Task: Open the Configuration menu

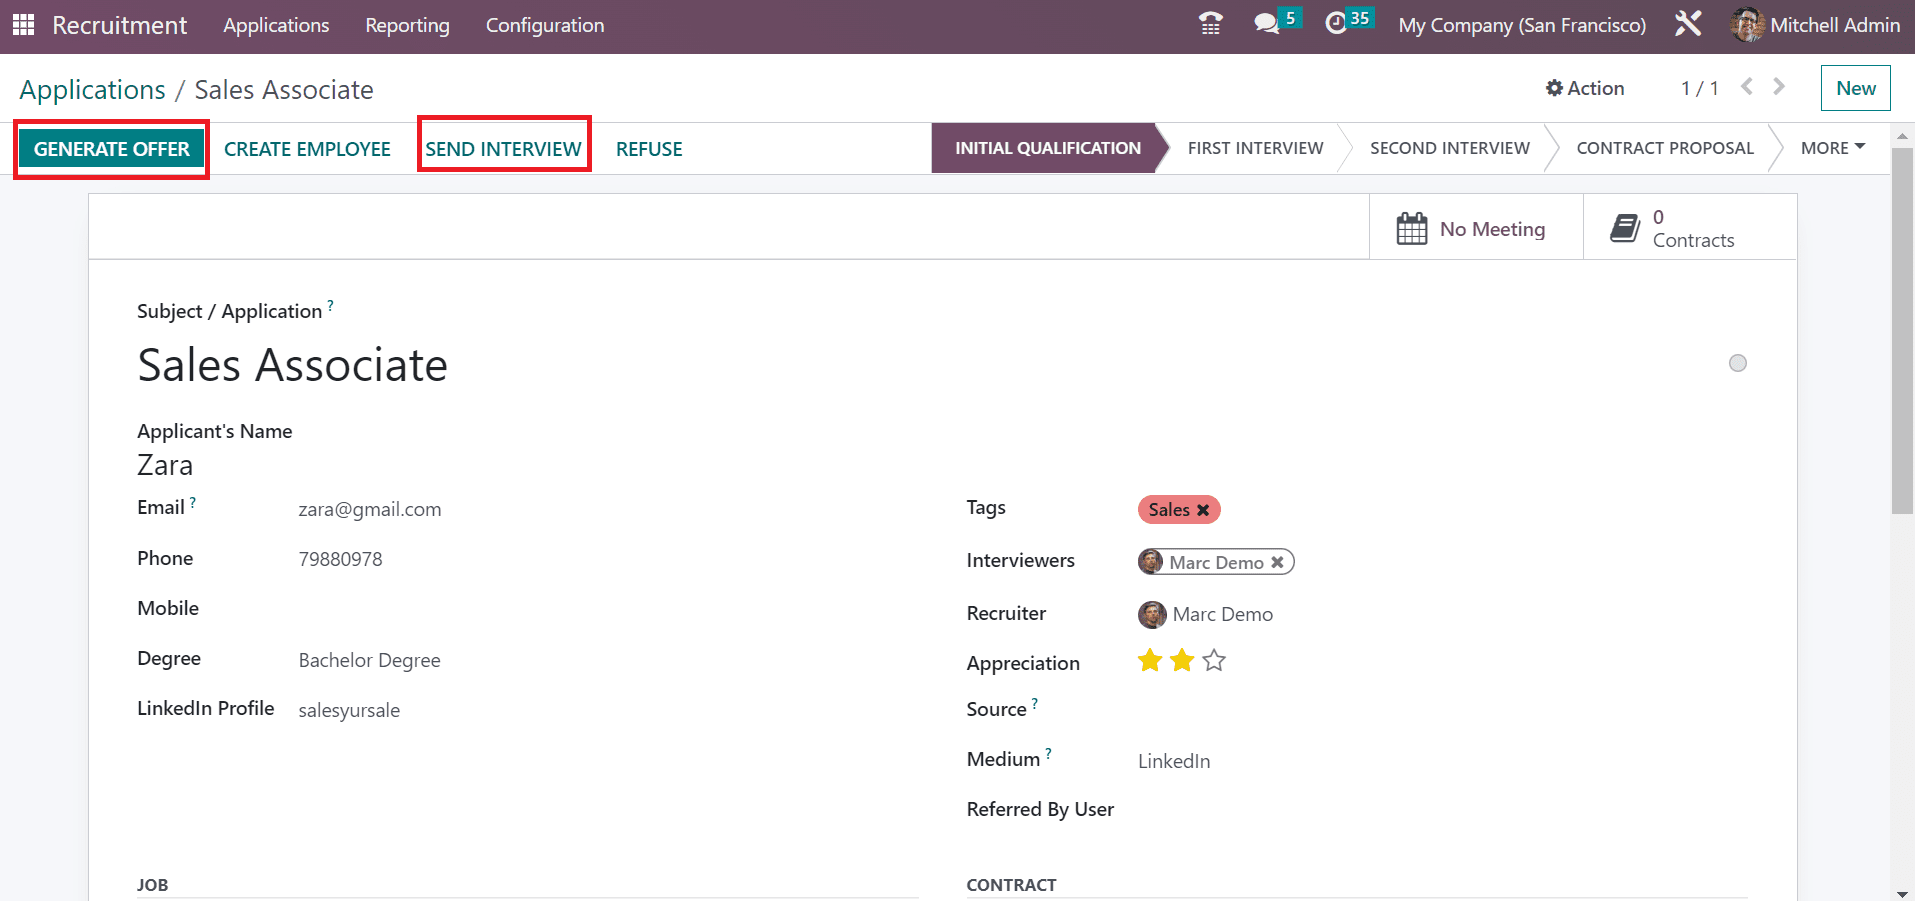Action: [x=544, y=25]
